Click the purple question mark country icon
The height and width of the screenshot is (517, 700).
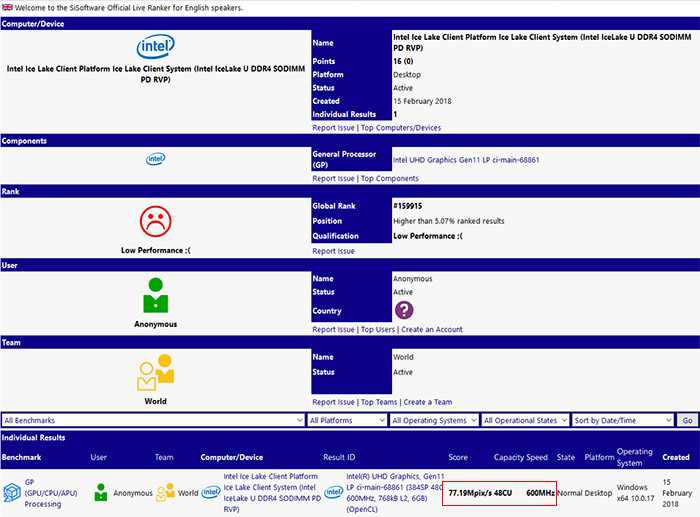[x=404, y=310]
